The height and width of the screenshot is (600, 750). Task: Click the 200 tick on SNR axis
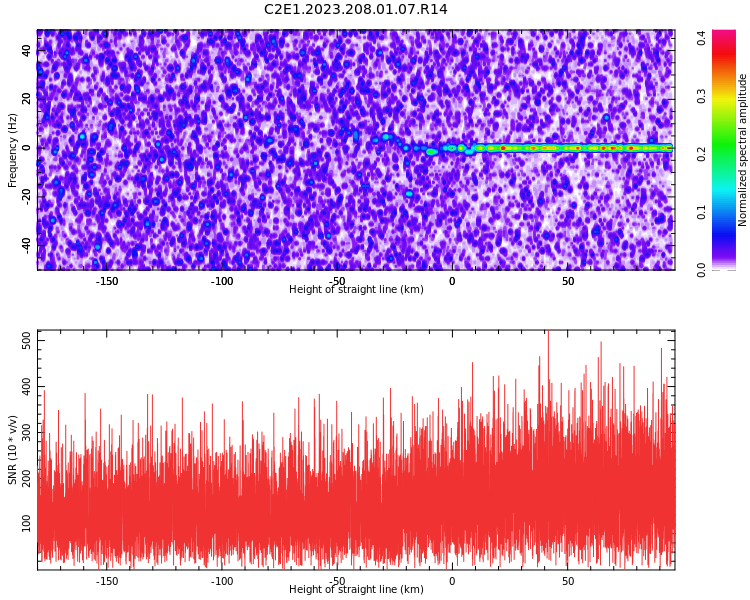27,478
